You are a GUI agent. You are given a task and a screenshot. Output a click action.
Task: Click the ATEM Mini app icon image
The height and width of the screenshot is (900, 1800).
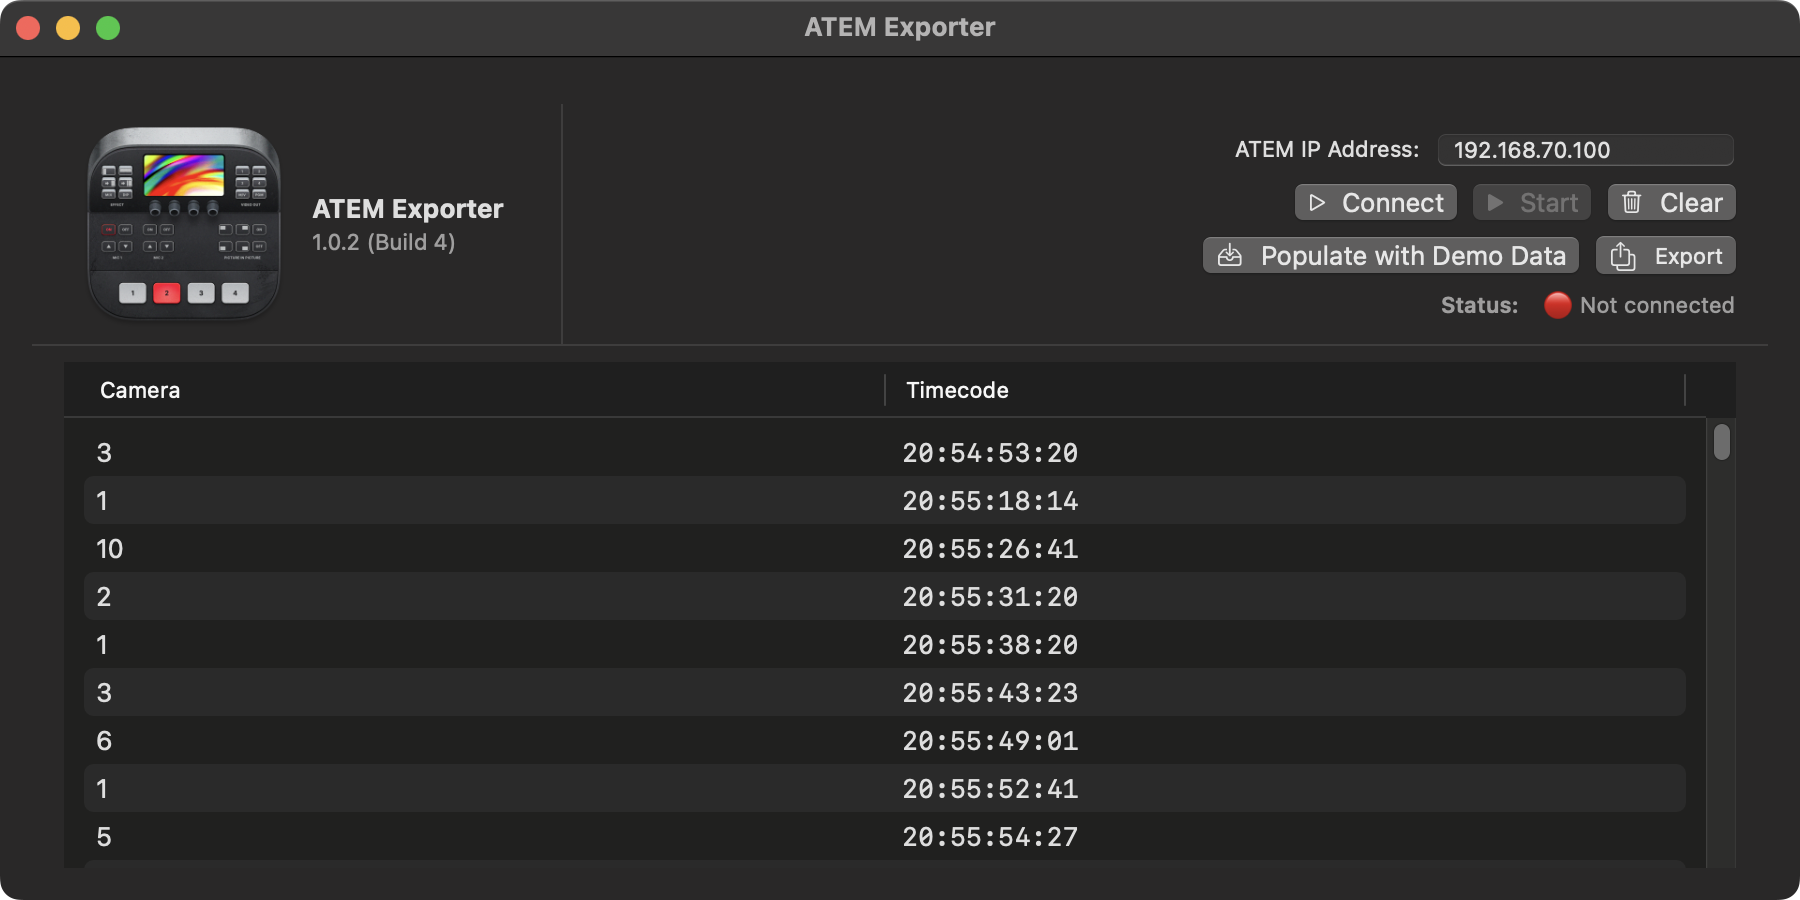(184, 224)
